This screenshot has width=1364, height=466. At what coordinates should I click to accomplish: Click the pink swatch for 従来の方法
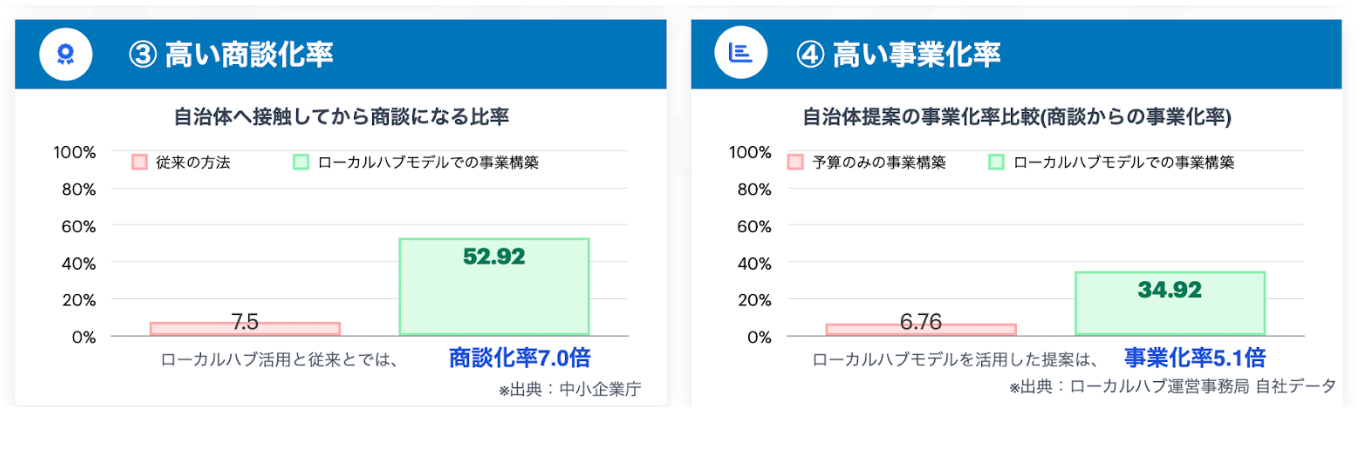(139, 162)
